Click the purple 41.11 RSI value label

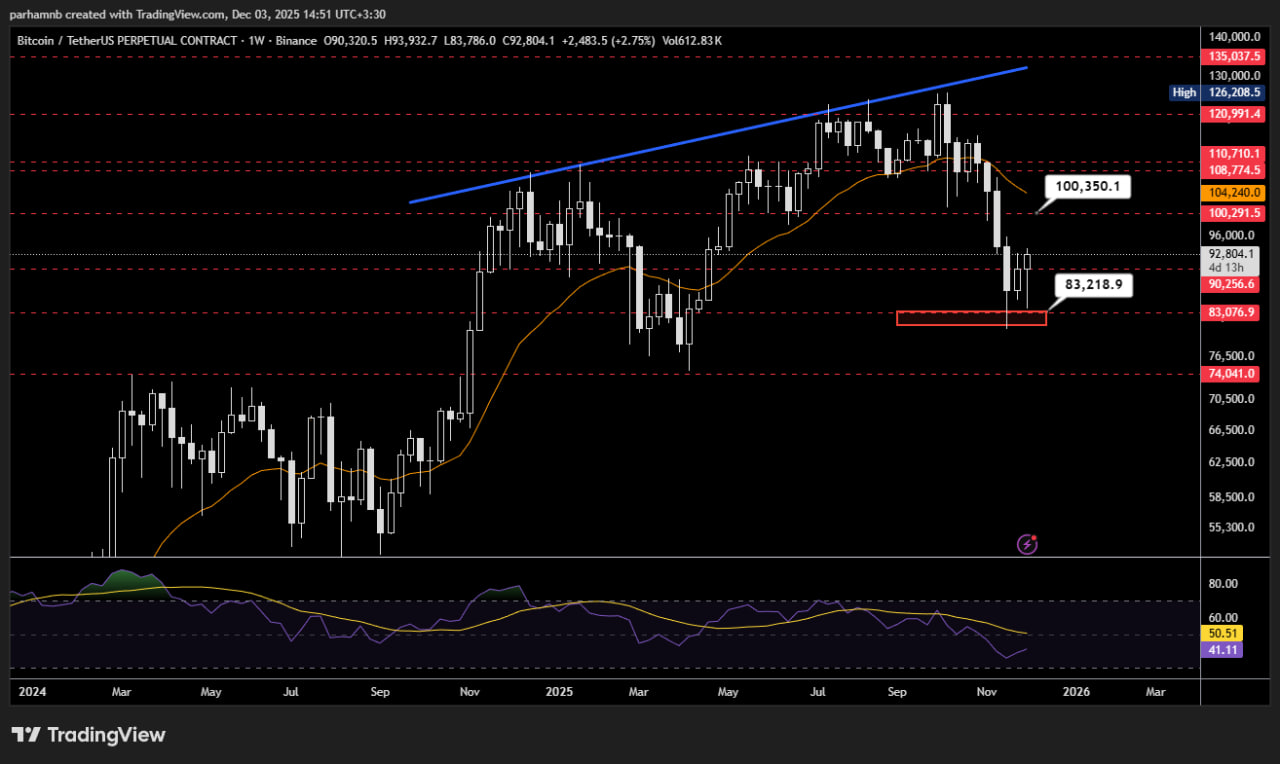[x=1224, y=650]
